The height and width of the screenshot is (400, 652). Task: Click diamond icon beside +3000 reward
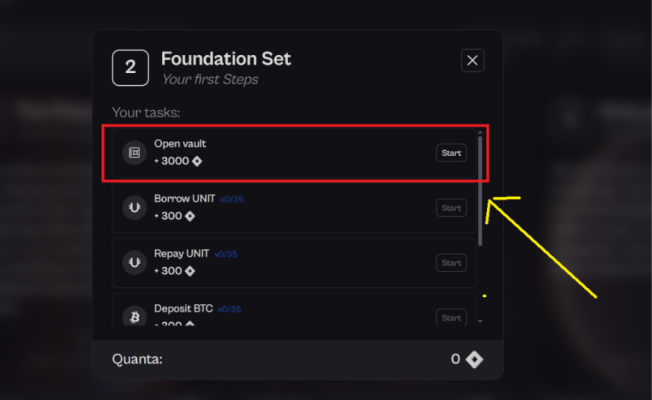click(198, 161)
